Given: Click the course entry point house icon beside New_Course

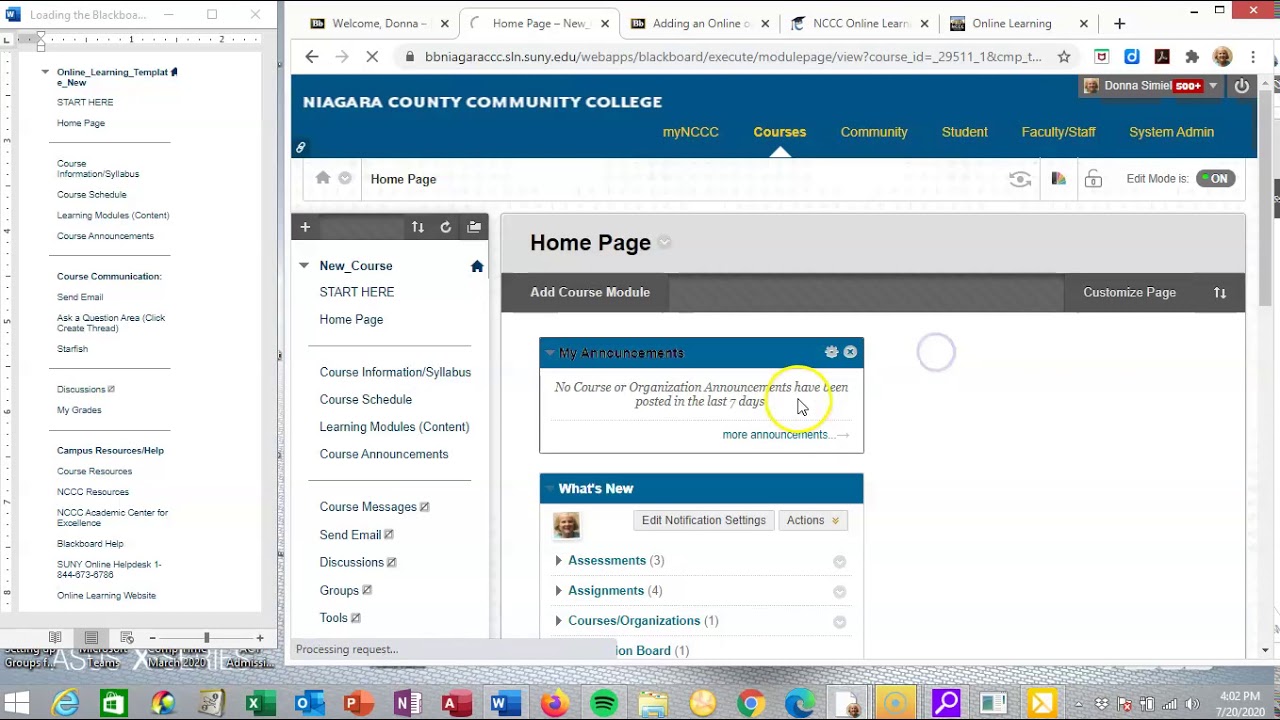Looking at the screenshot, I should click(x=477, y=266).
